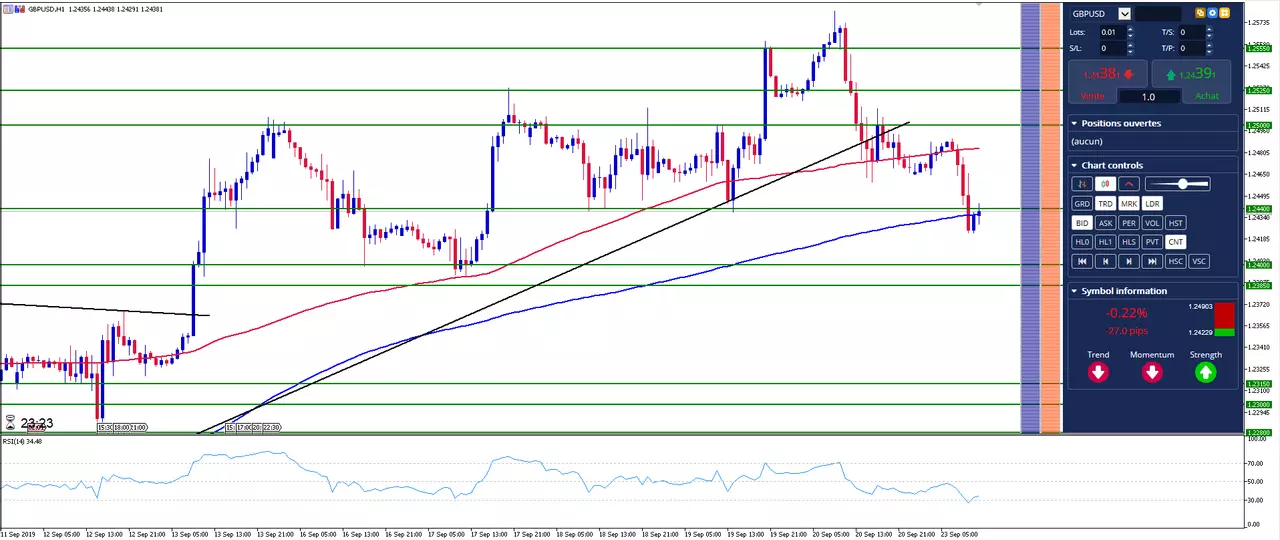Click the Momentum down arrow indicator
1280x540 pixels.
point(1152,372)
